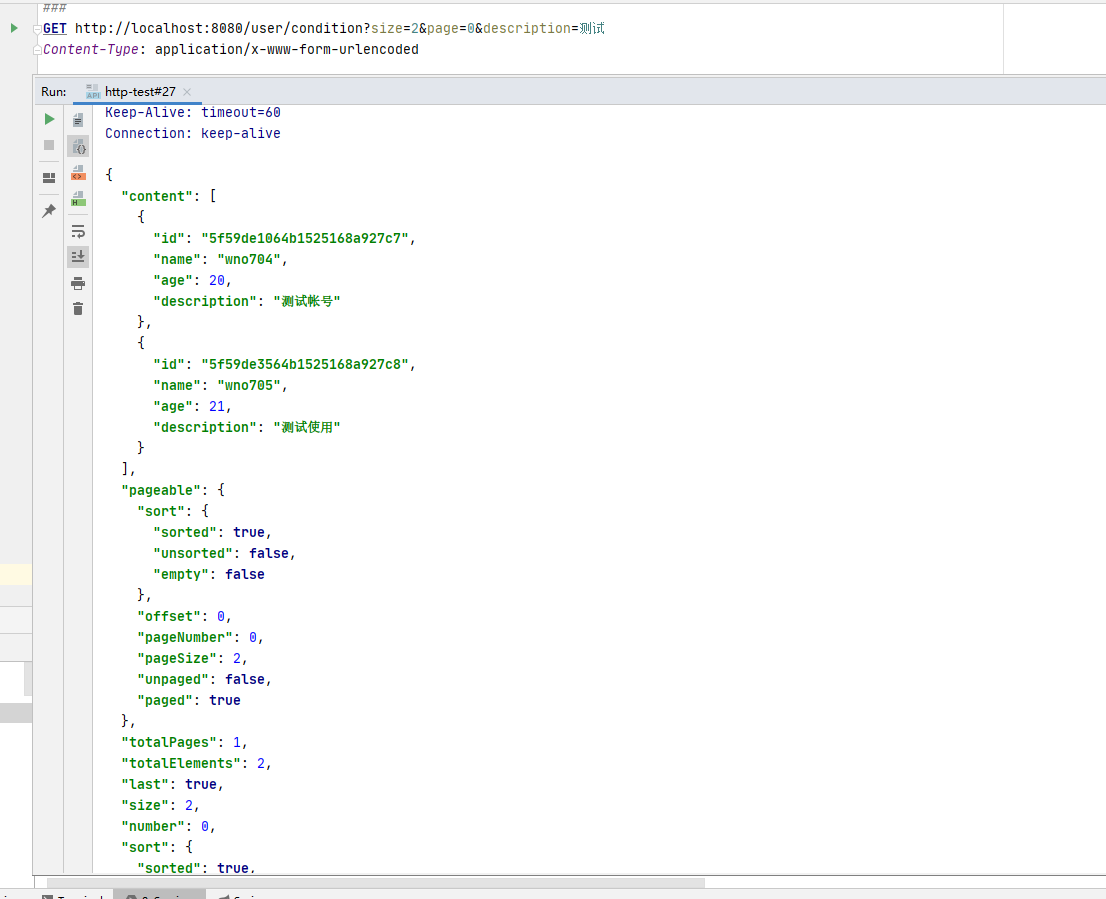Toggle soft-wrap for the response output
1106x899 pixels.
tap(78, 231)
